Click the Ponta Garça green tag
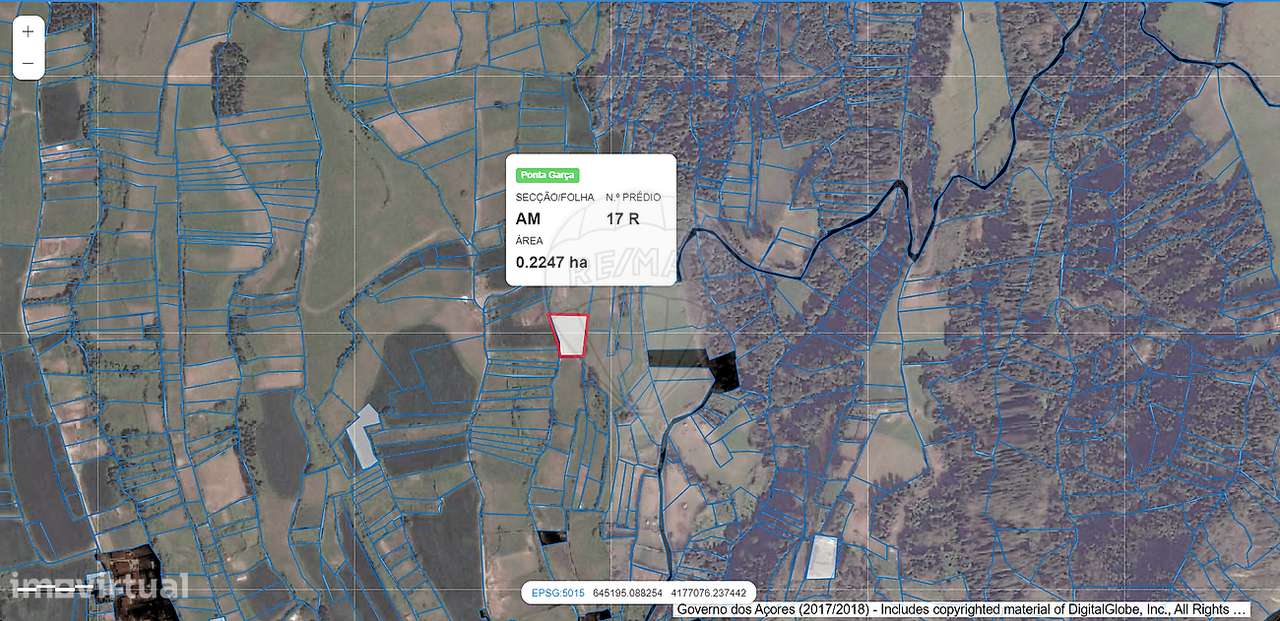Viewport: 1280px width, 621px height. click(x=547, y=175)
